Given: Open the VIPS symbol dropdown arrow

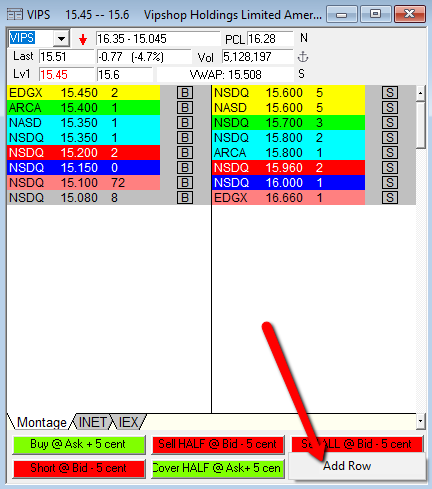Looking at the screenshot, I should (61, 39).
